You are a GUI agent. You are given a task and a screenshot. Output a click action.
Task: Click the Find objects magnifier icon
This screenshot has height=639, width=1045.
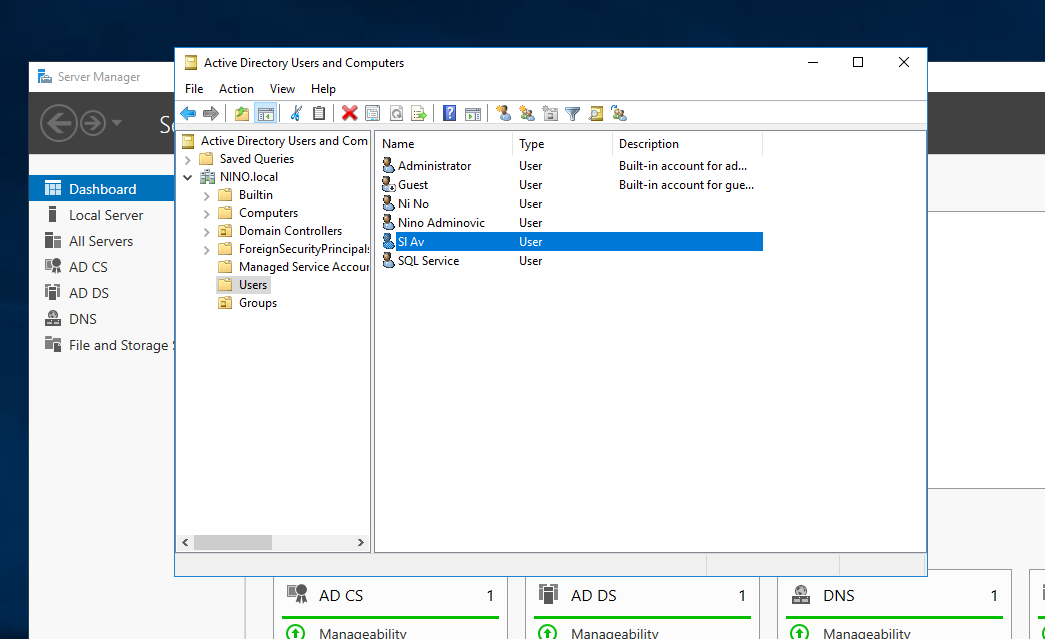coord(596,113)
